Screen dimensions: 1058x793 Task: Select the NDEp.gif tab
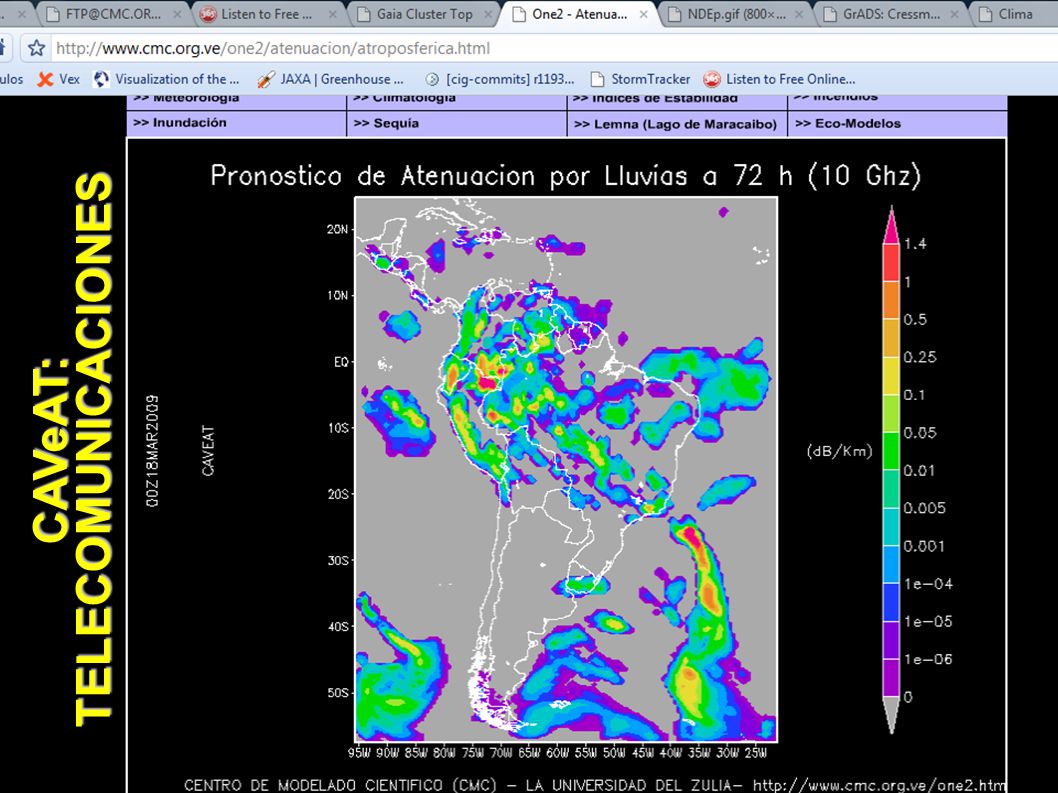pos(735,14)
